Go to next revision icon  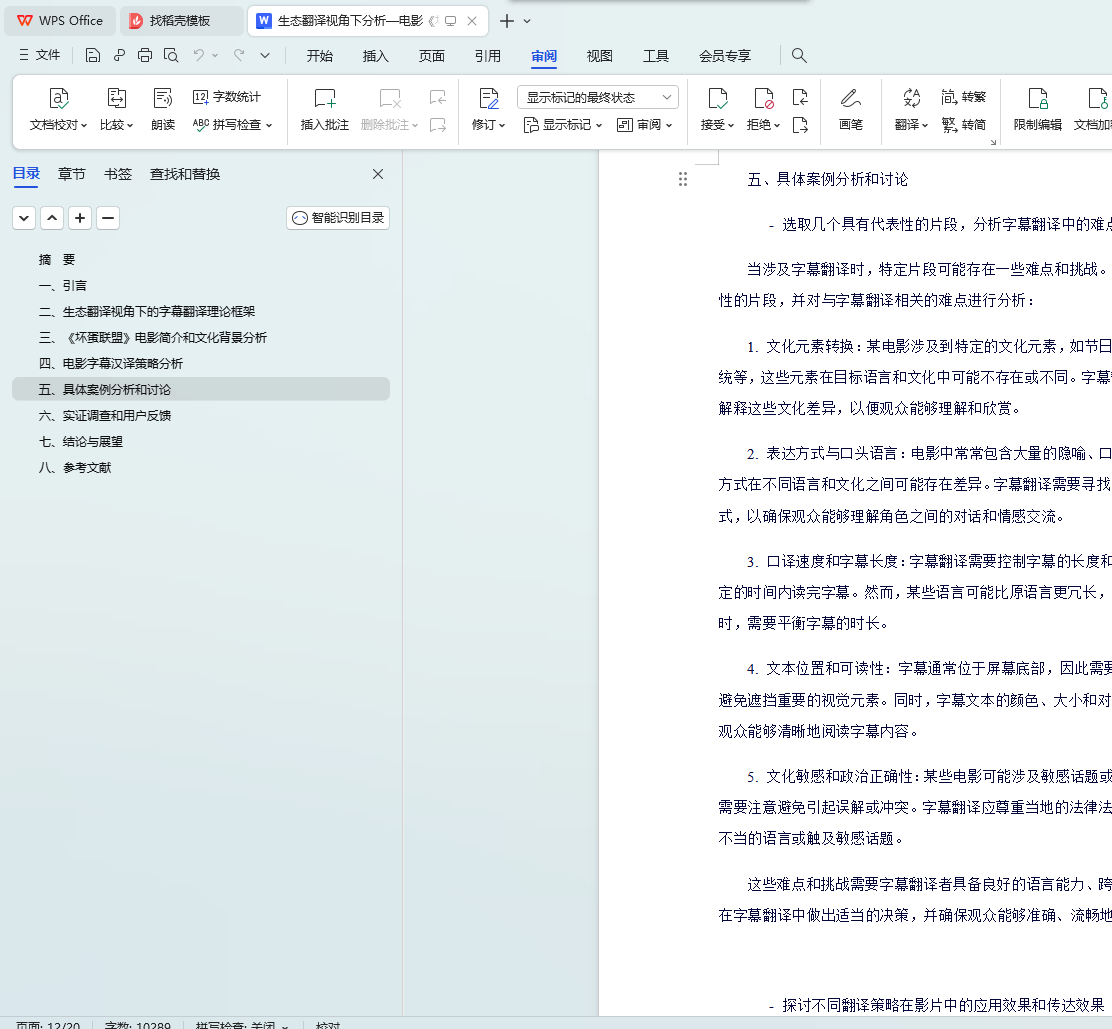pyautogui.click(x=800, y=126)
